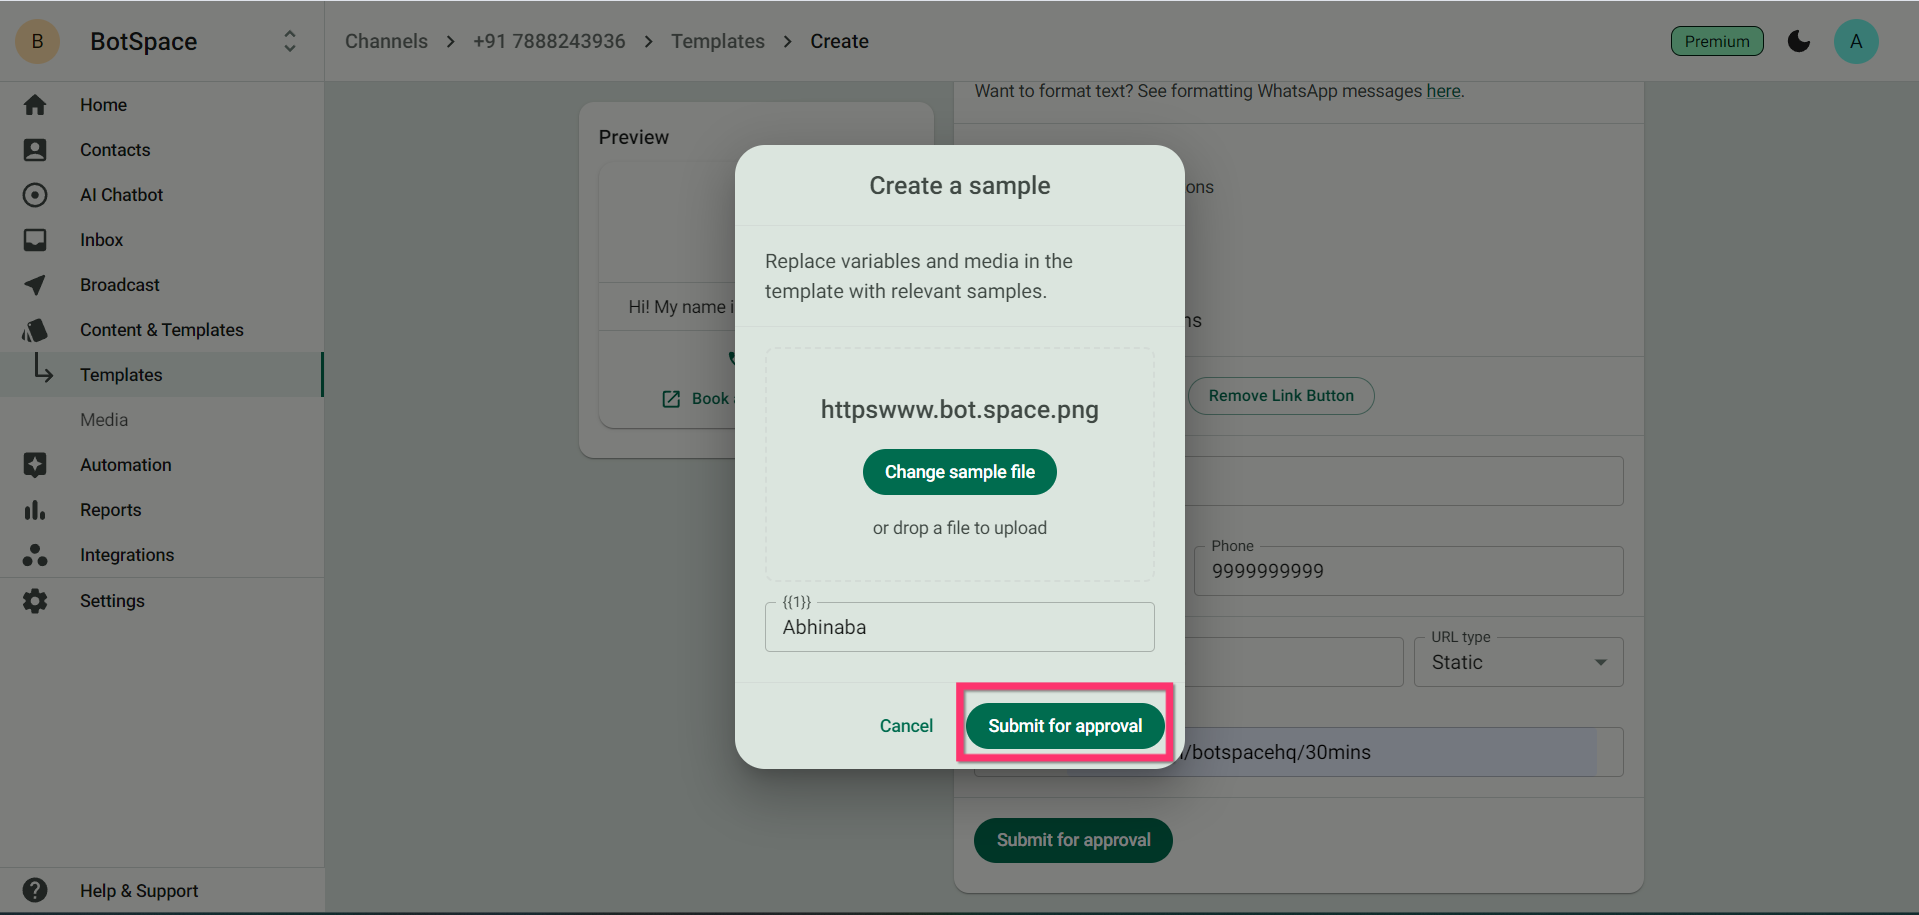Click the Help & Support question icon

point(35,890)
